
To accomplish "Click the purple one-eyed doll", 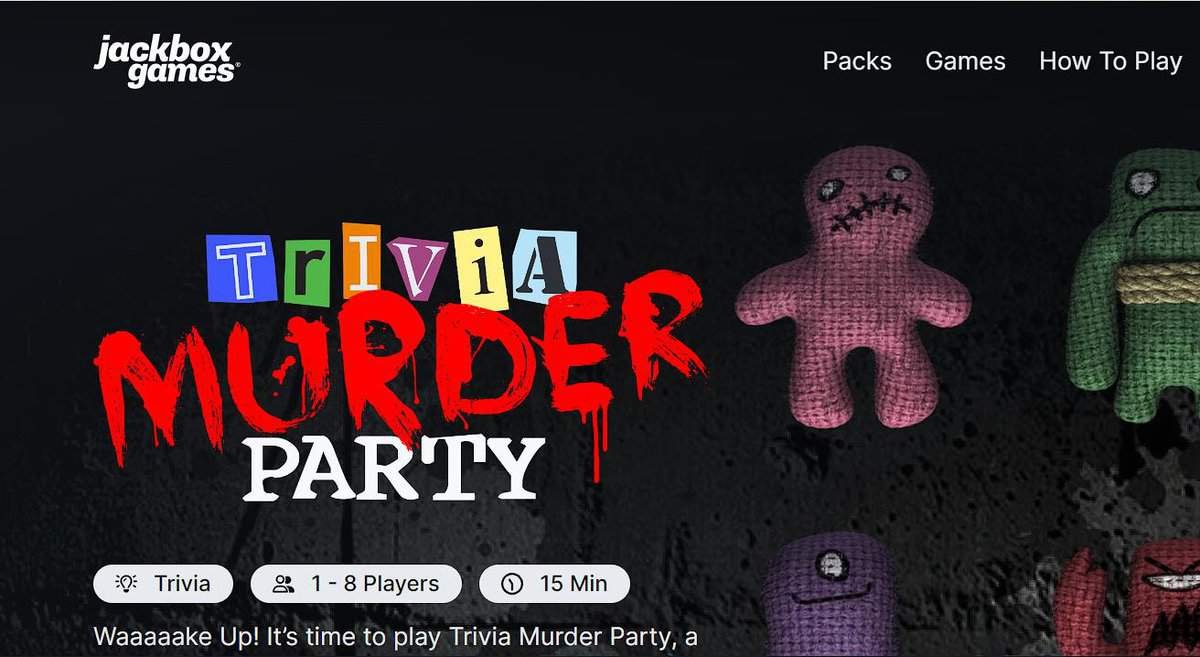I will point(827,595).
